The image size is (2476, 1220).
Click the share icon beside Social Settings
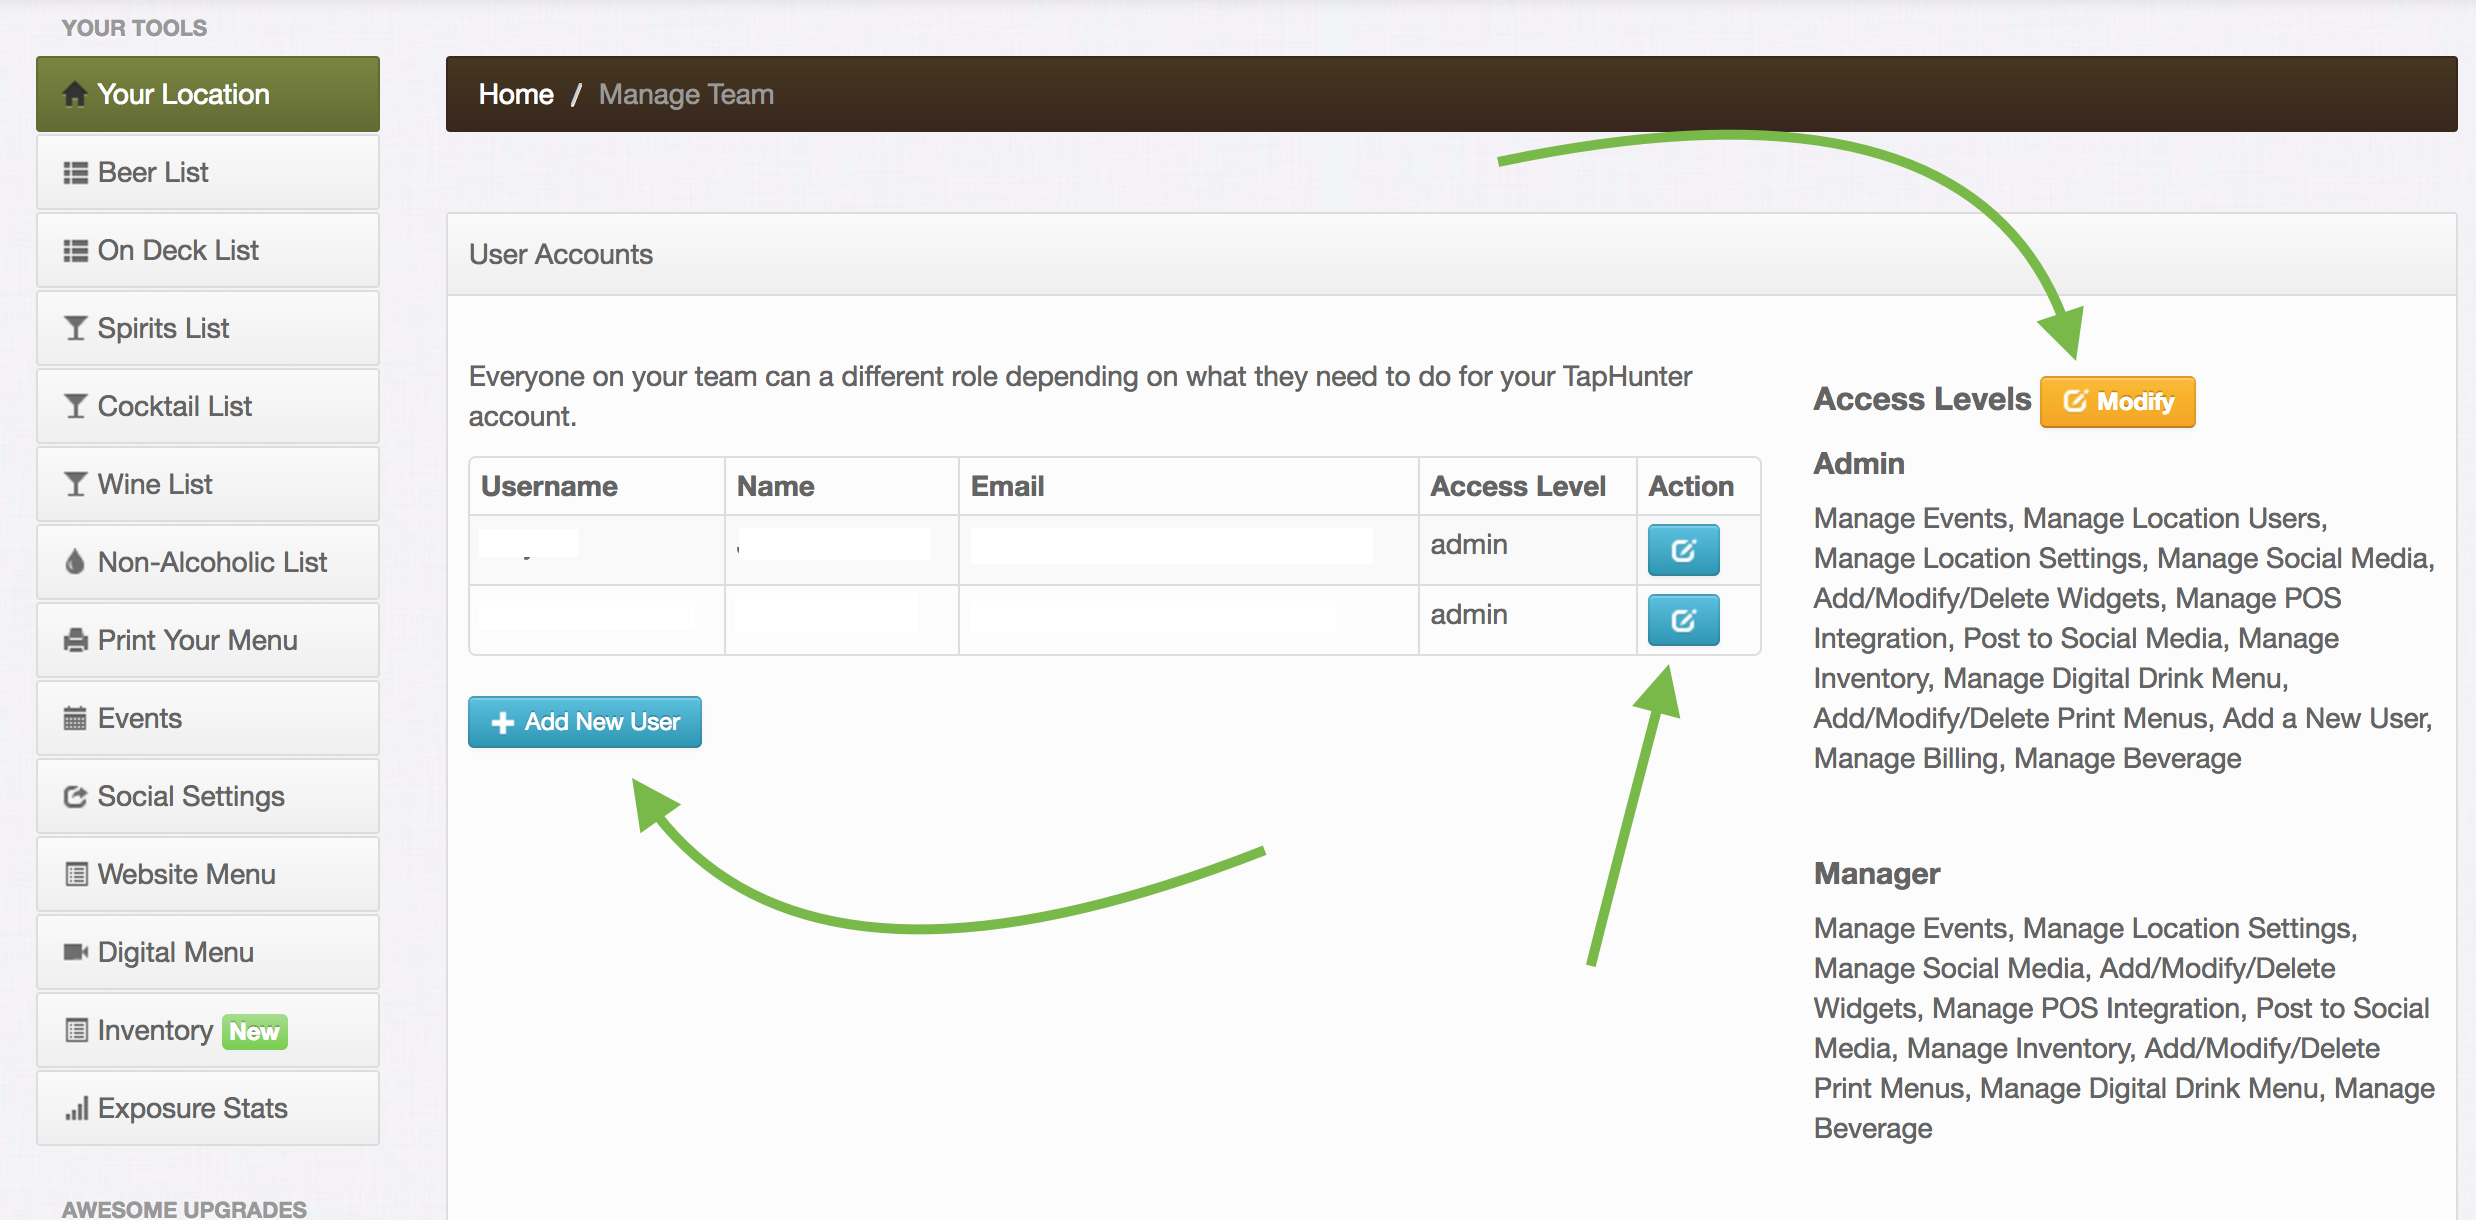[75, 796]
